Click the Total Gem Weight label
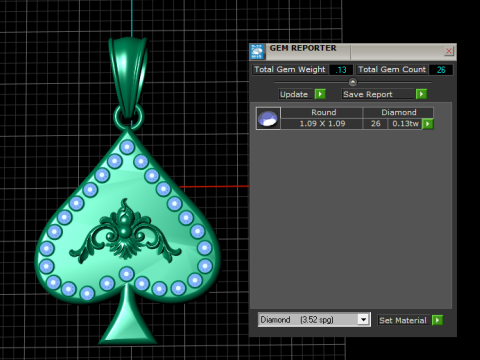 click(x=290, y=69)
